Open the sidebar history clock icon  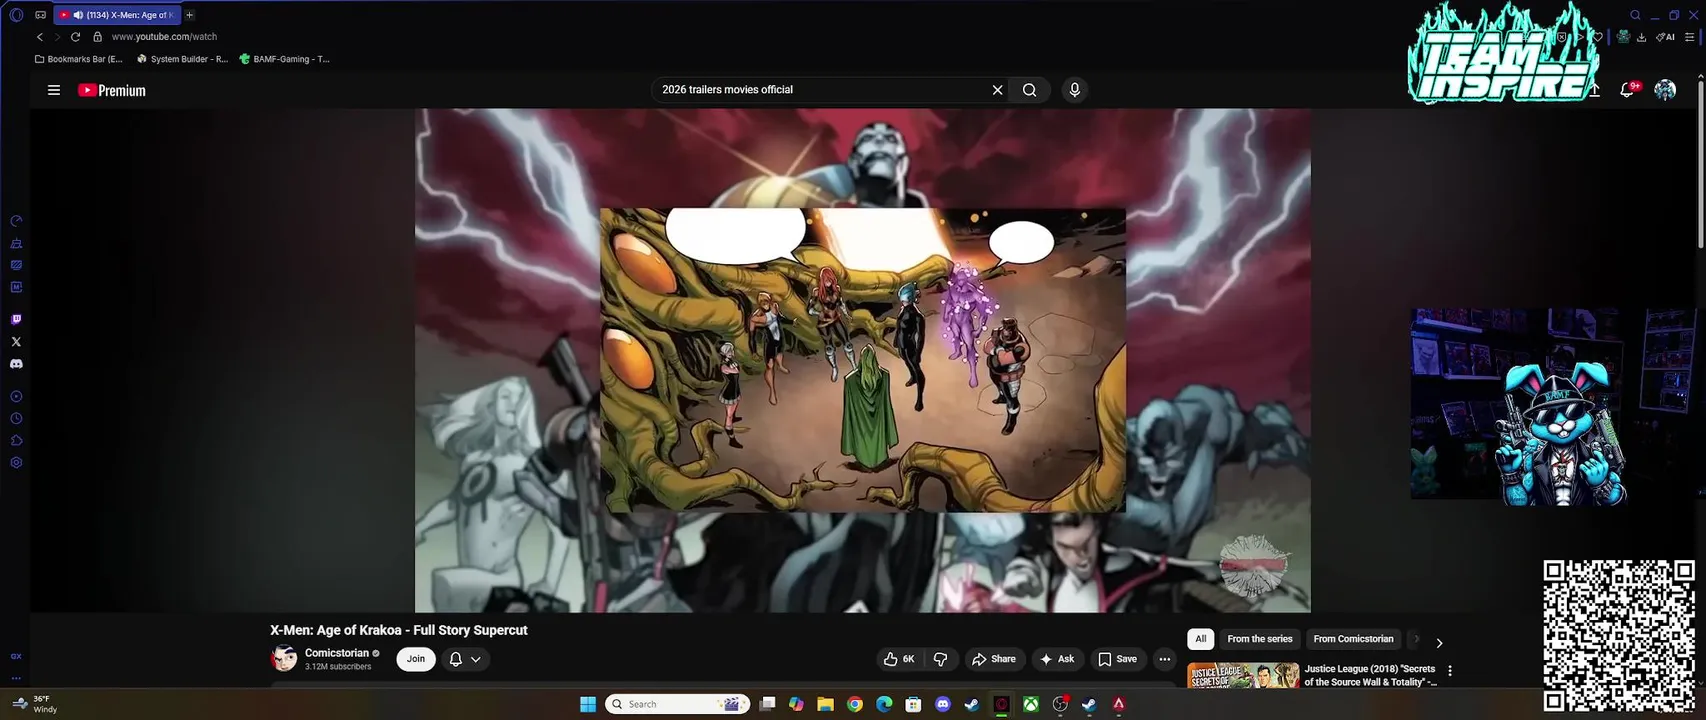pos(16,419)
